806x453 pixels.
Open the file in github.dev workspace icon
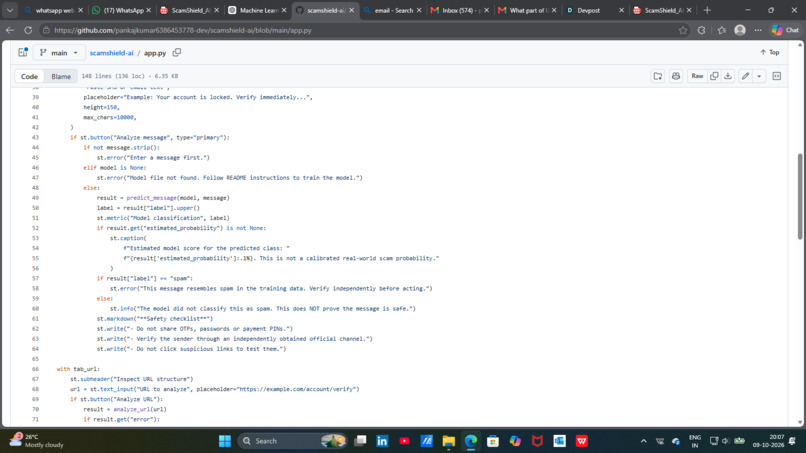coord(658,76)
